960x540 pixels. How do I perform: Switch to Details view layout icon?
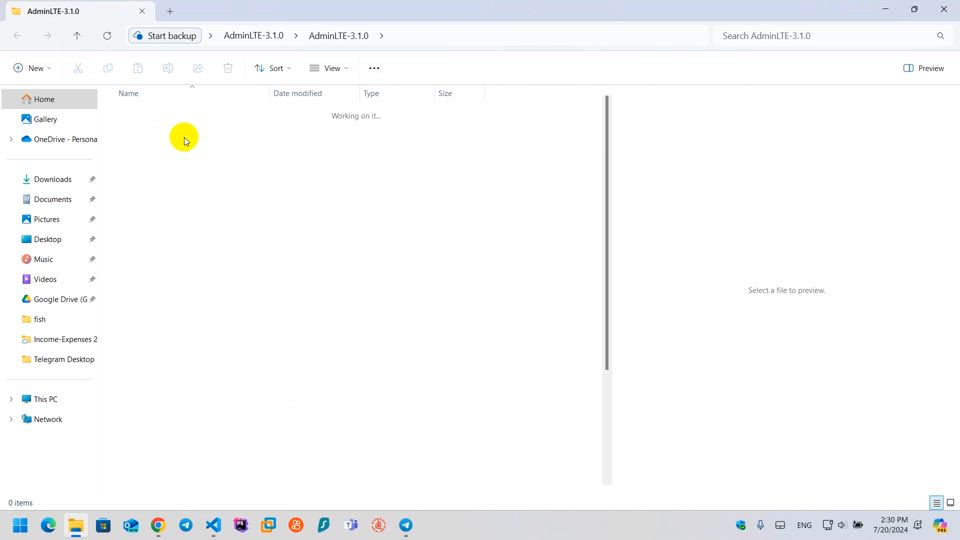point(936,503)
